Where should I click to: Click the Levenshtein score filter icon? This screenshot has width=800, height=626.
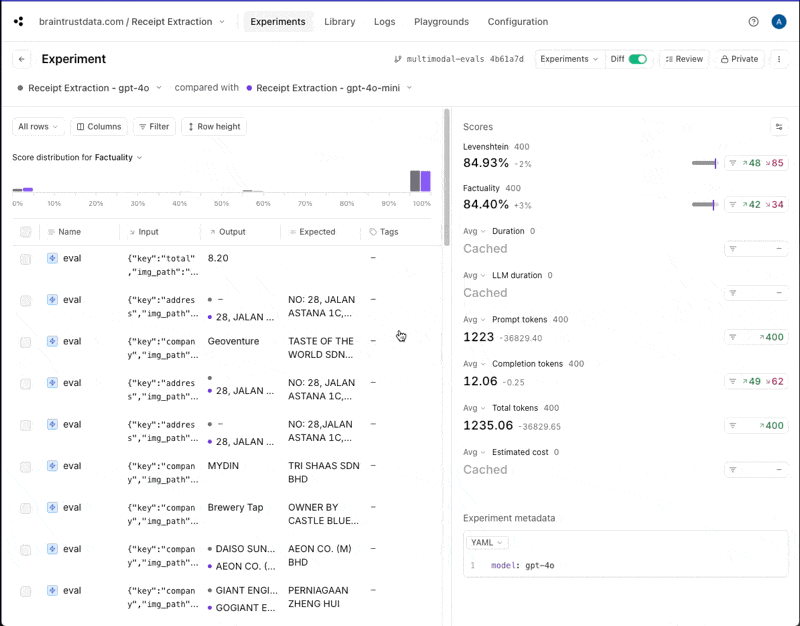(732, 163)
